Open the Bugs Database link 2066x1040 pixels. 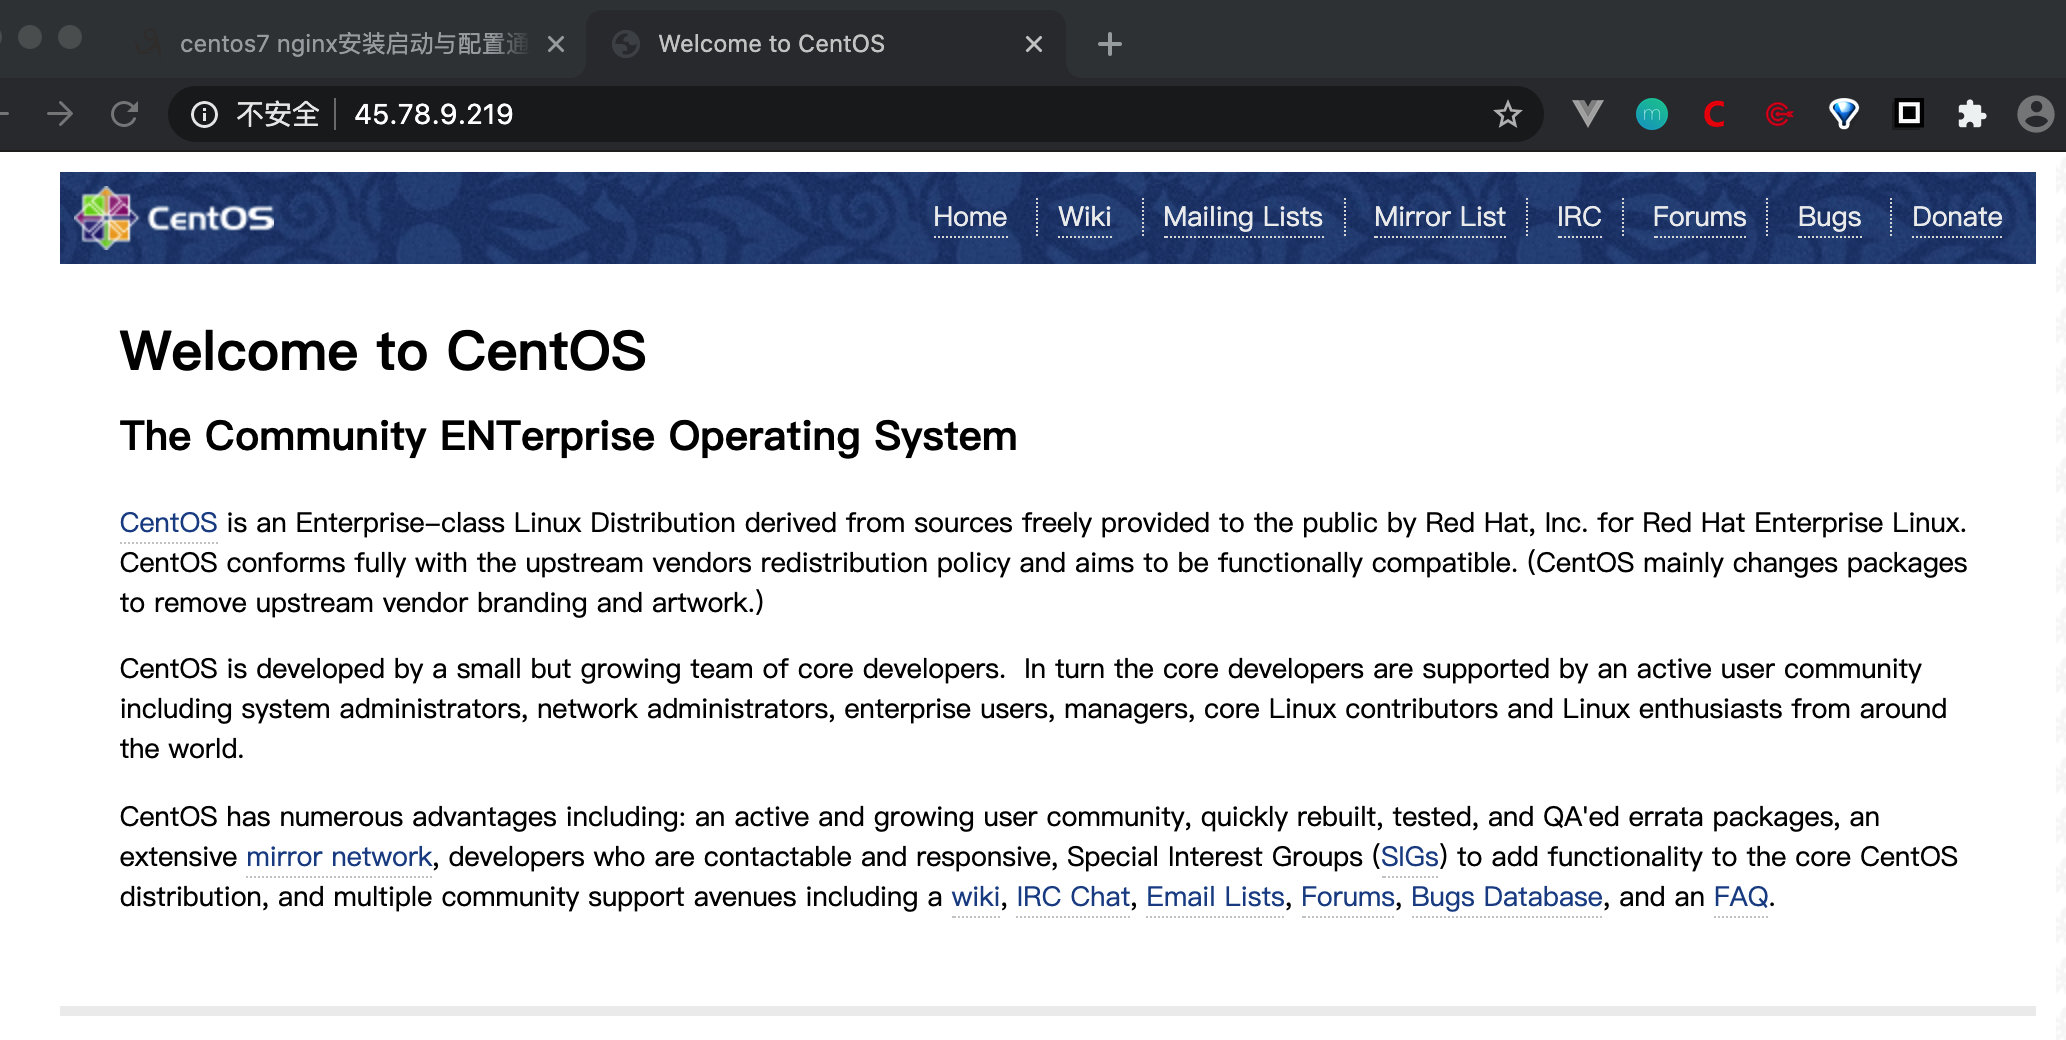point(1506,897)
